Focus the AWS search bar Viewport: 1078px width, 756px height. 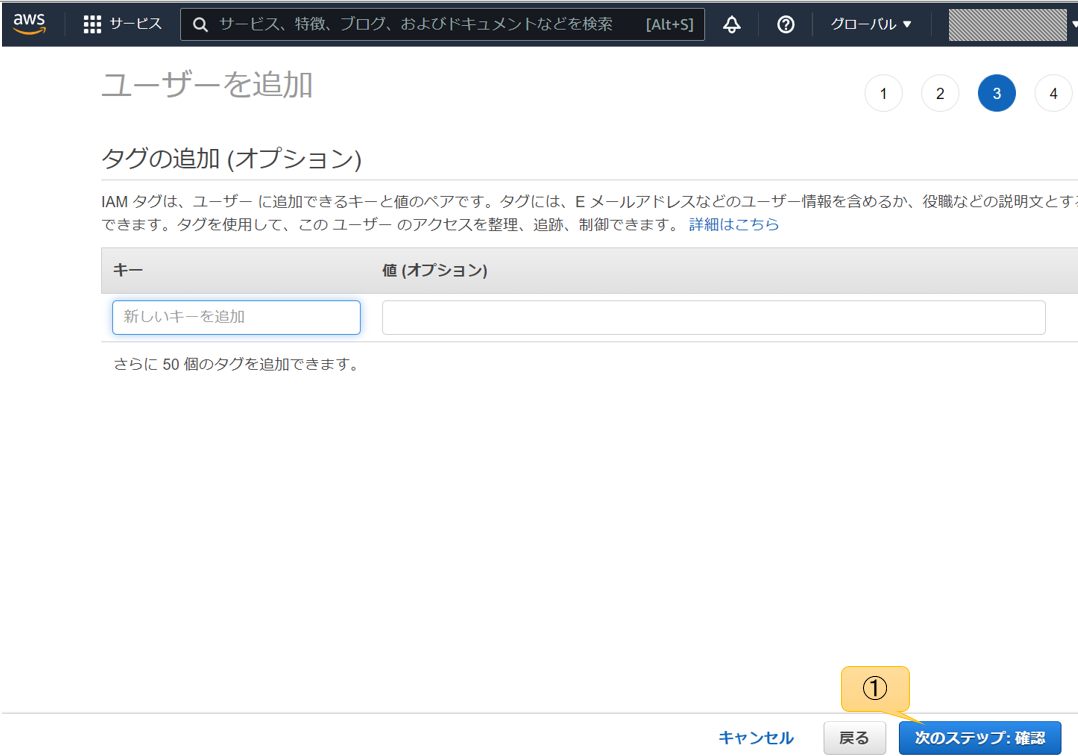pyautogui.click(x=420, y=24)
